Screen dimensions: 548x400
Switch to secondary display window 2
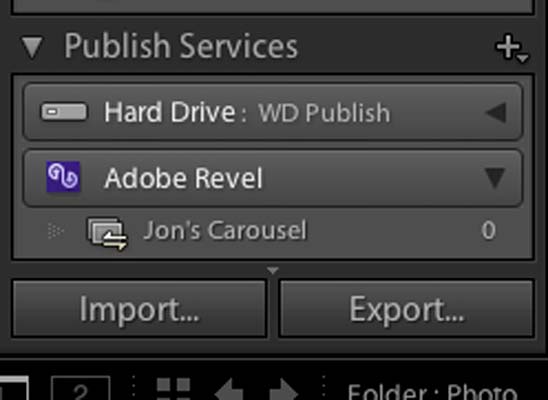click(x=81, y=388)
